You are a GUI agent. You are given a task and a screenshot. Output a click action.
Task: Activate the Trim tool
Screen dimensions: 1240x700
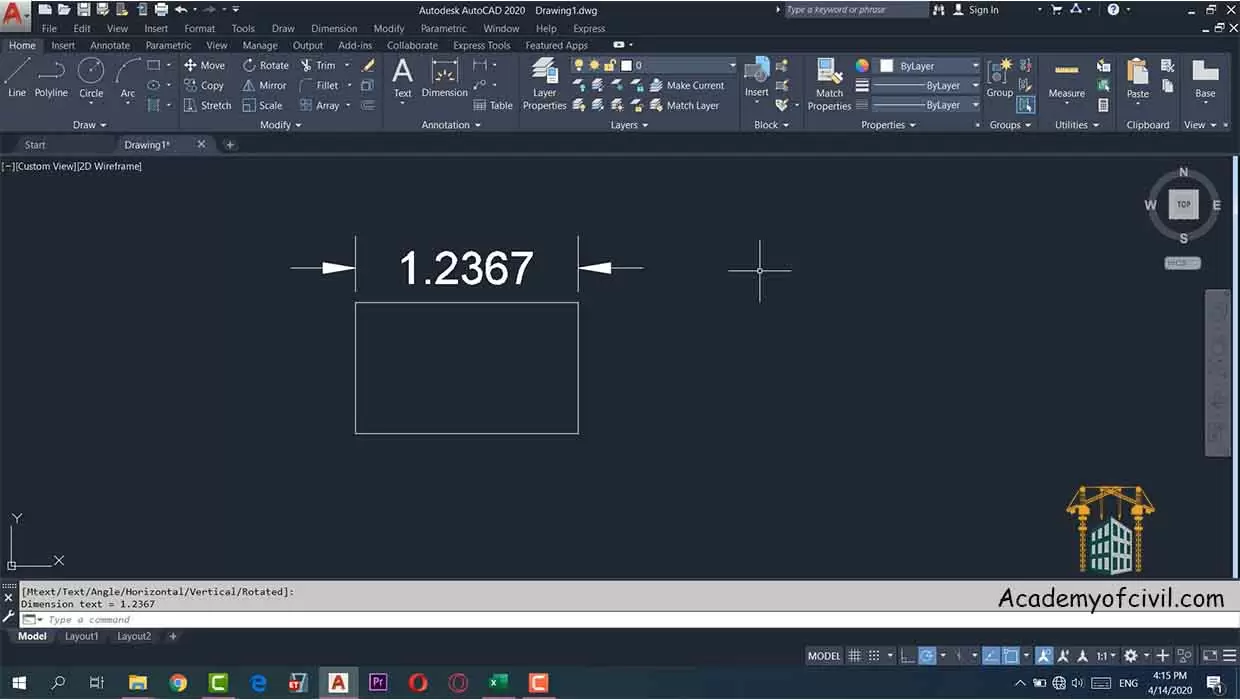tap(318, 65)
